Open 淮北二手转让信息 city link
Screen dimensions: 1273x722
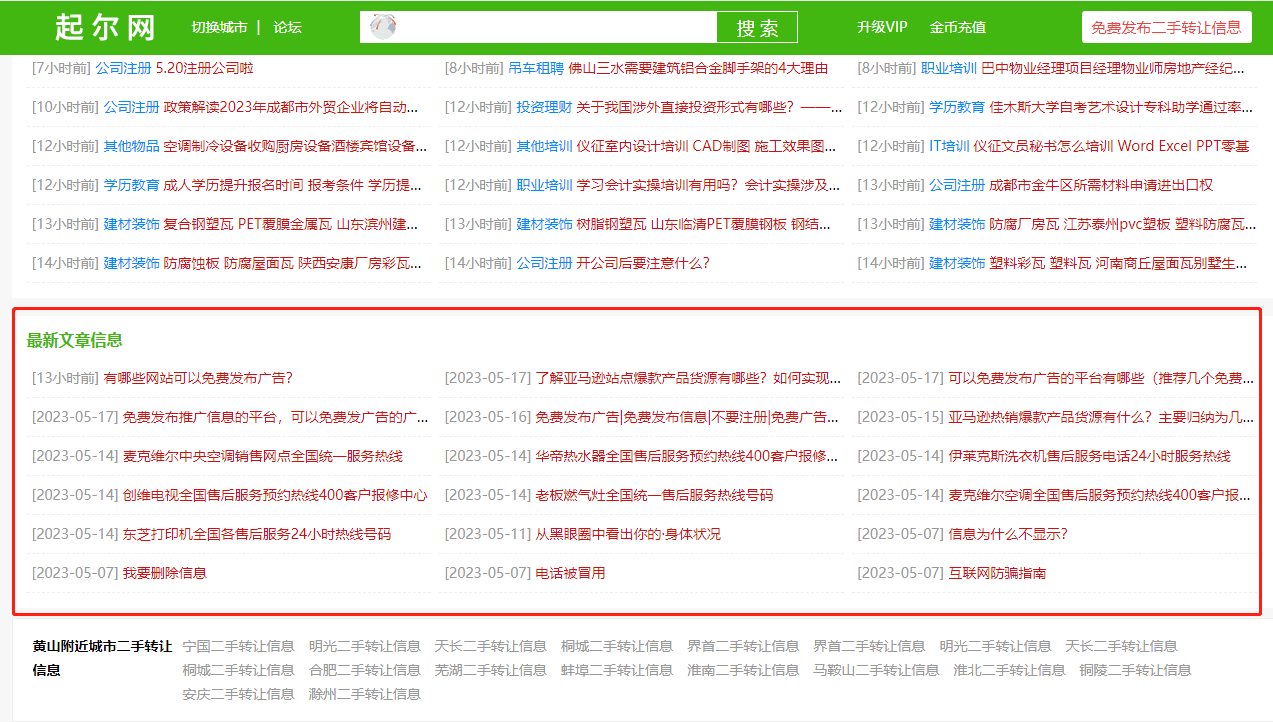1009,670
